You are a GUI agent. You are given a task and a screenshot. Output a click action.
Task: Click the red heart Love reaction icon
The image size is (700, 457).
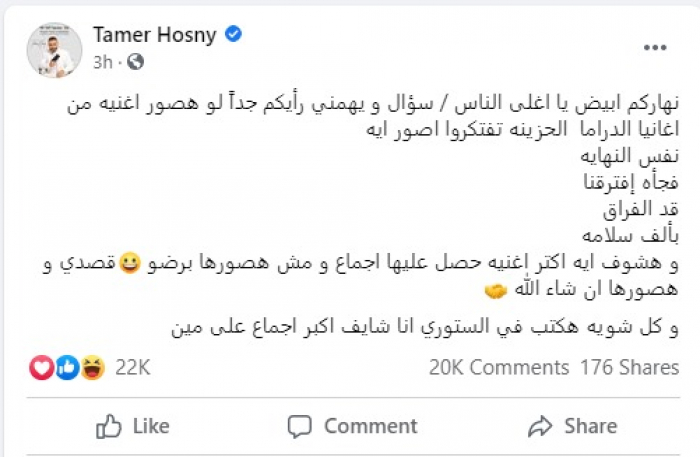(42, 368)
